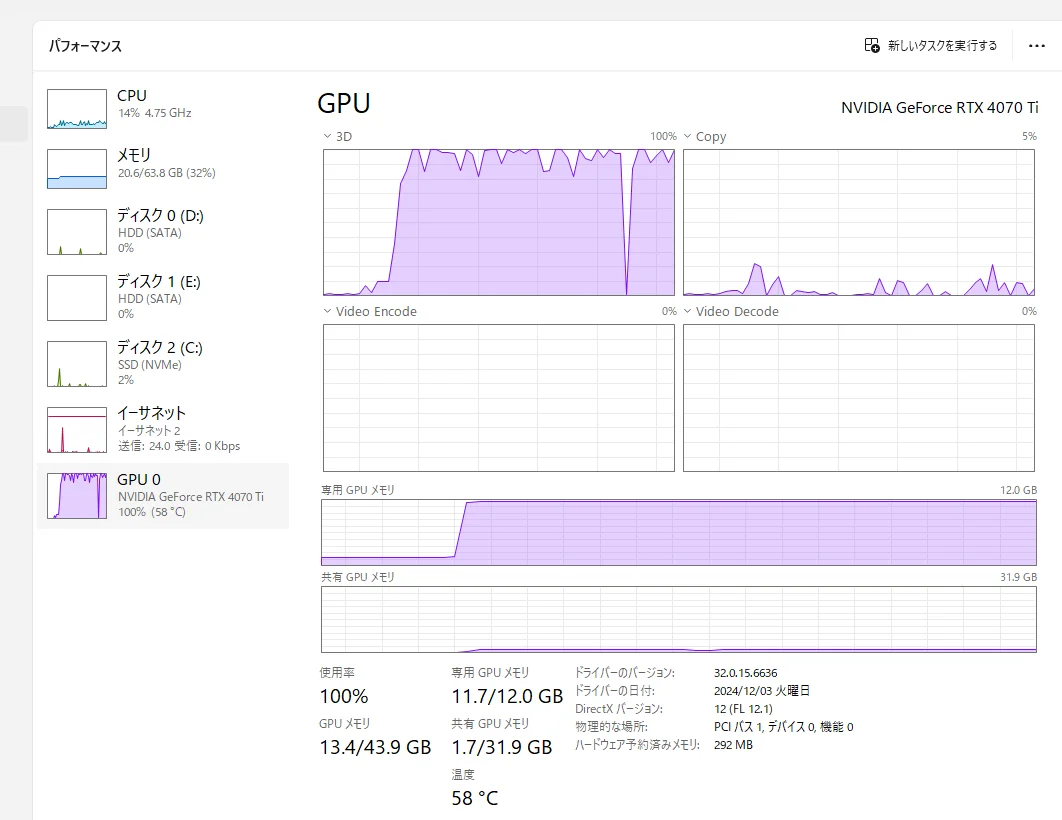Click the 専用 GPU メモリ usage graph
The image size is (1062, 820).
click(x=678, y=532)
